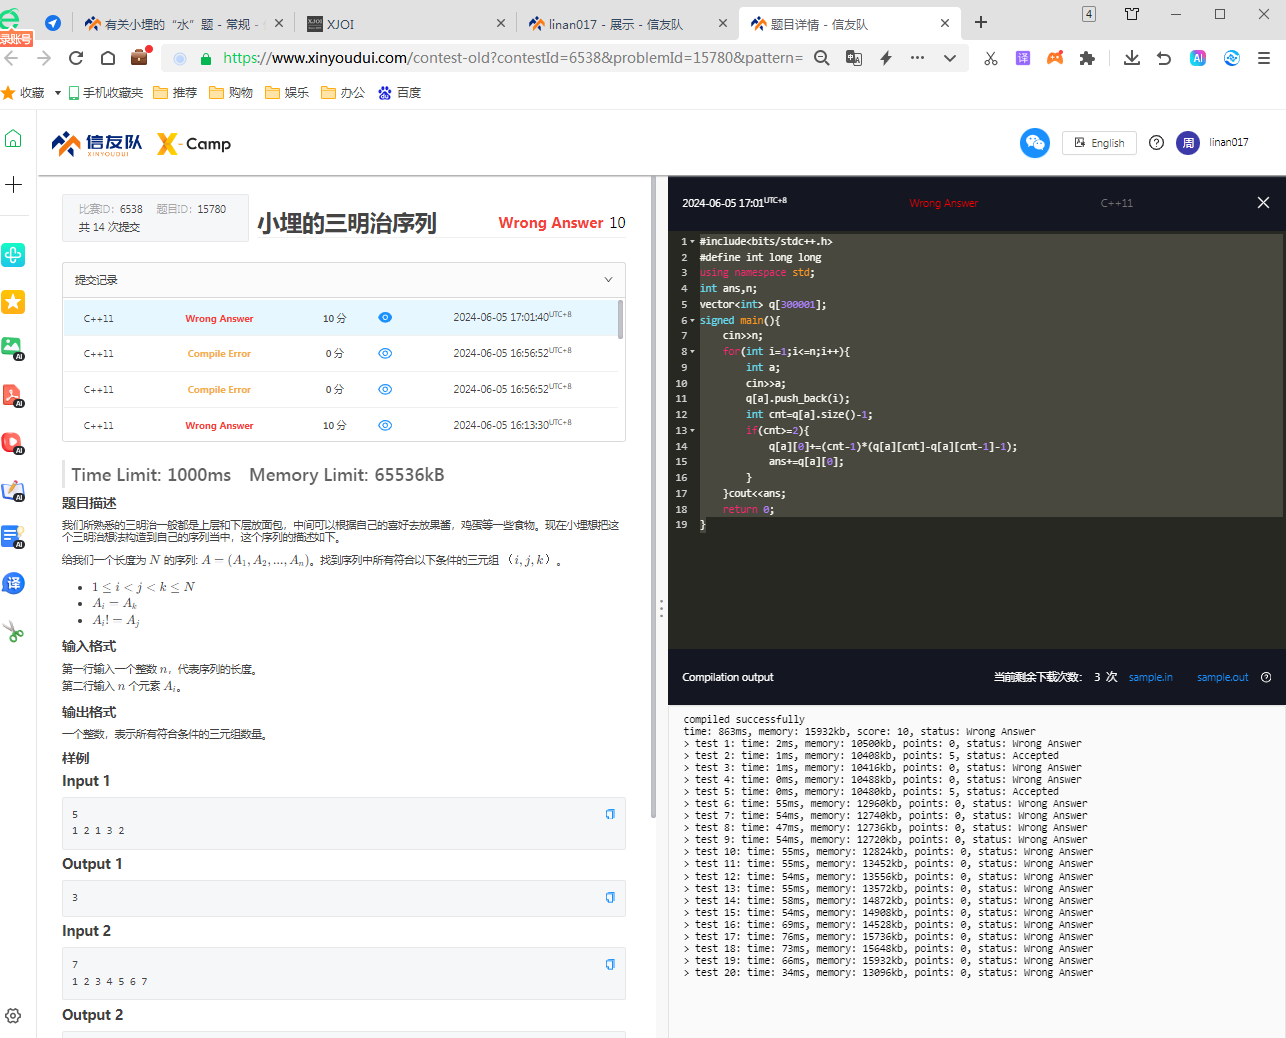
Task: Download the sample.in file
Action: point(1150,677)
